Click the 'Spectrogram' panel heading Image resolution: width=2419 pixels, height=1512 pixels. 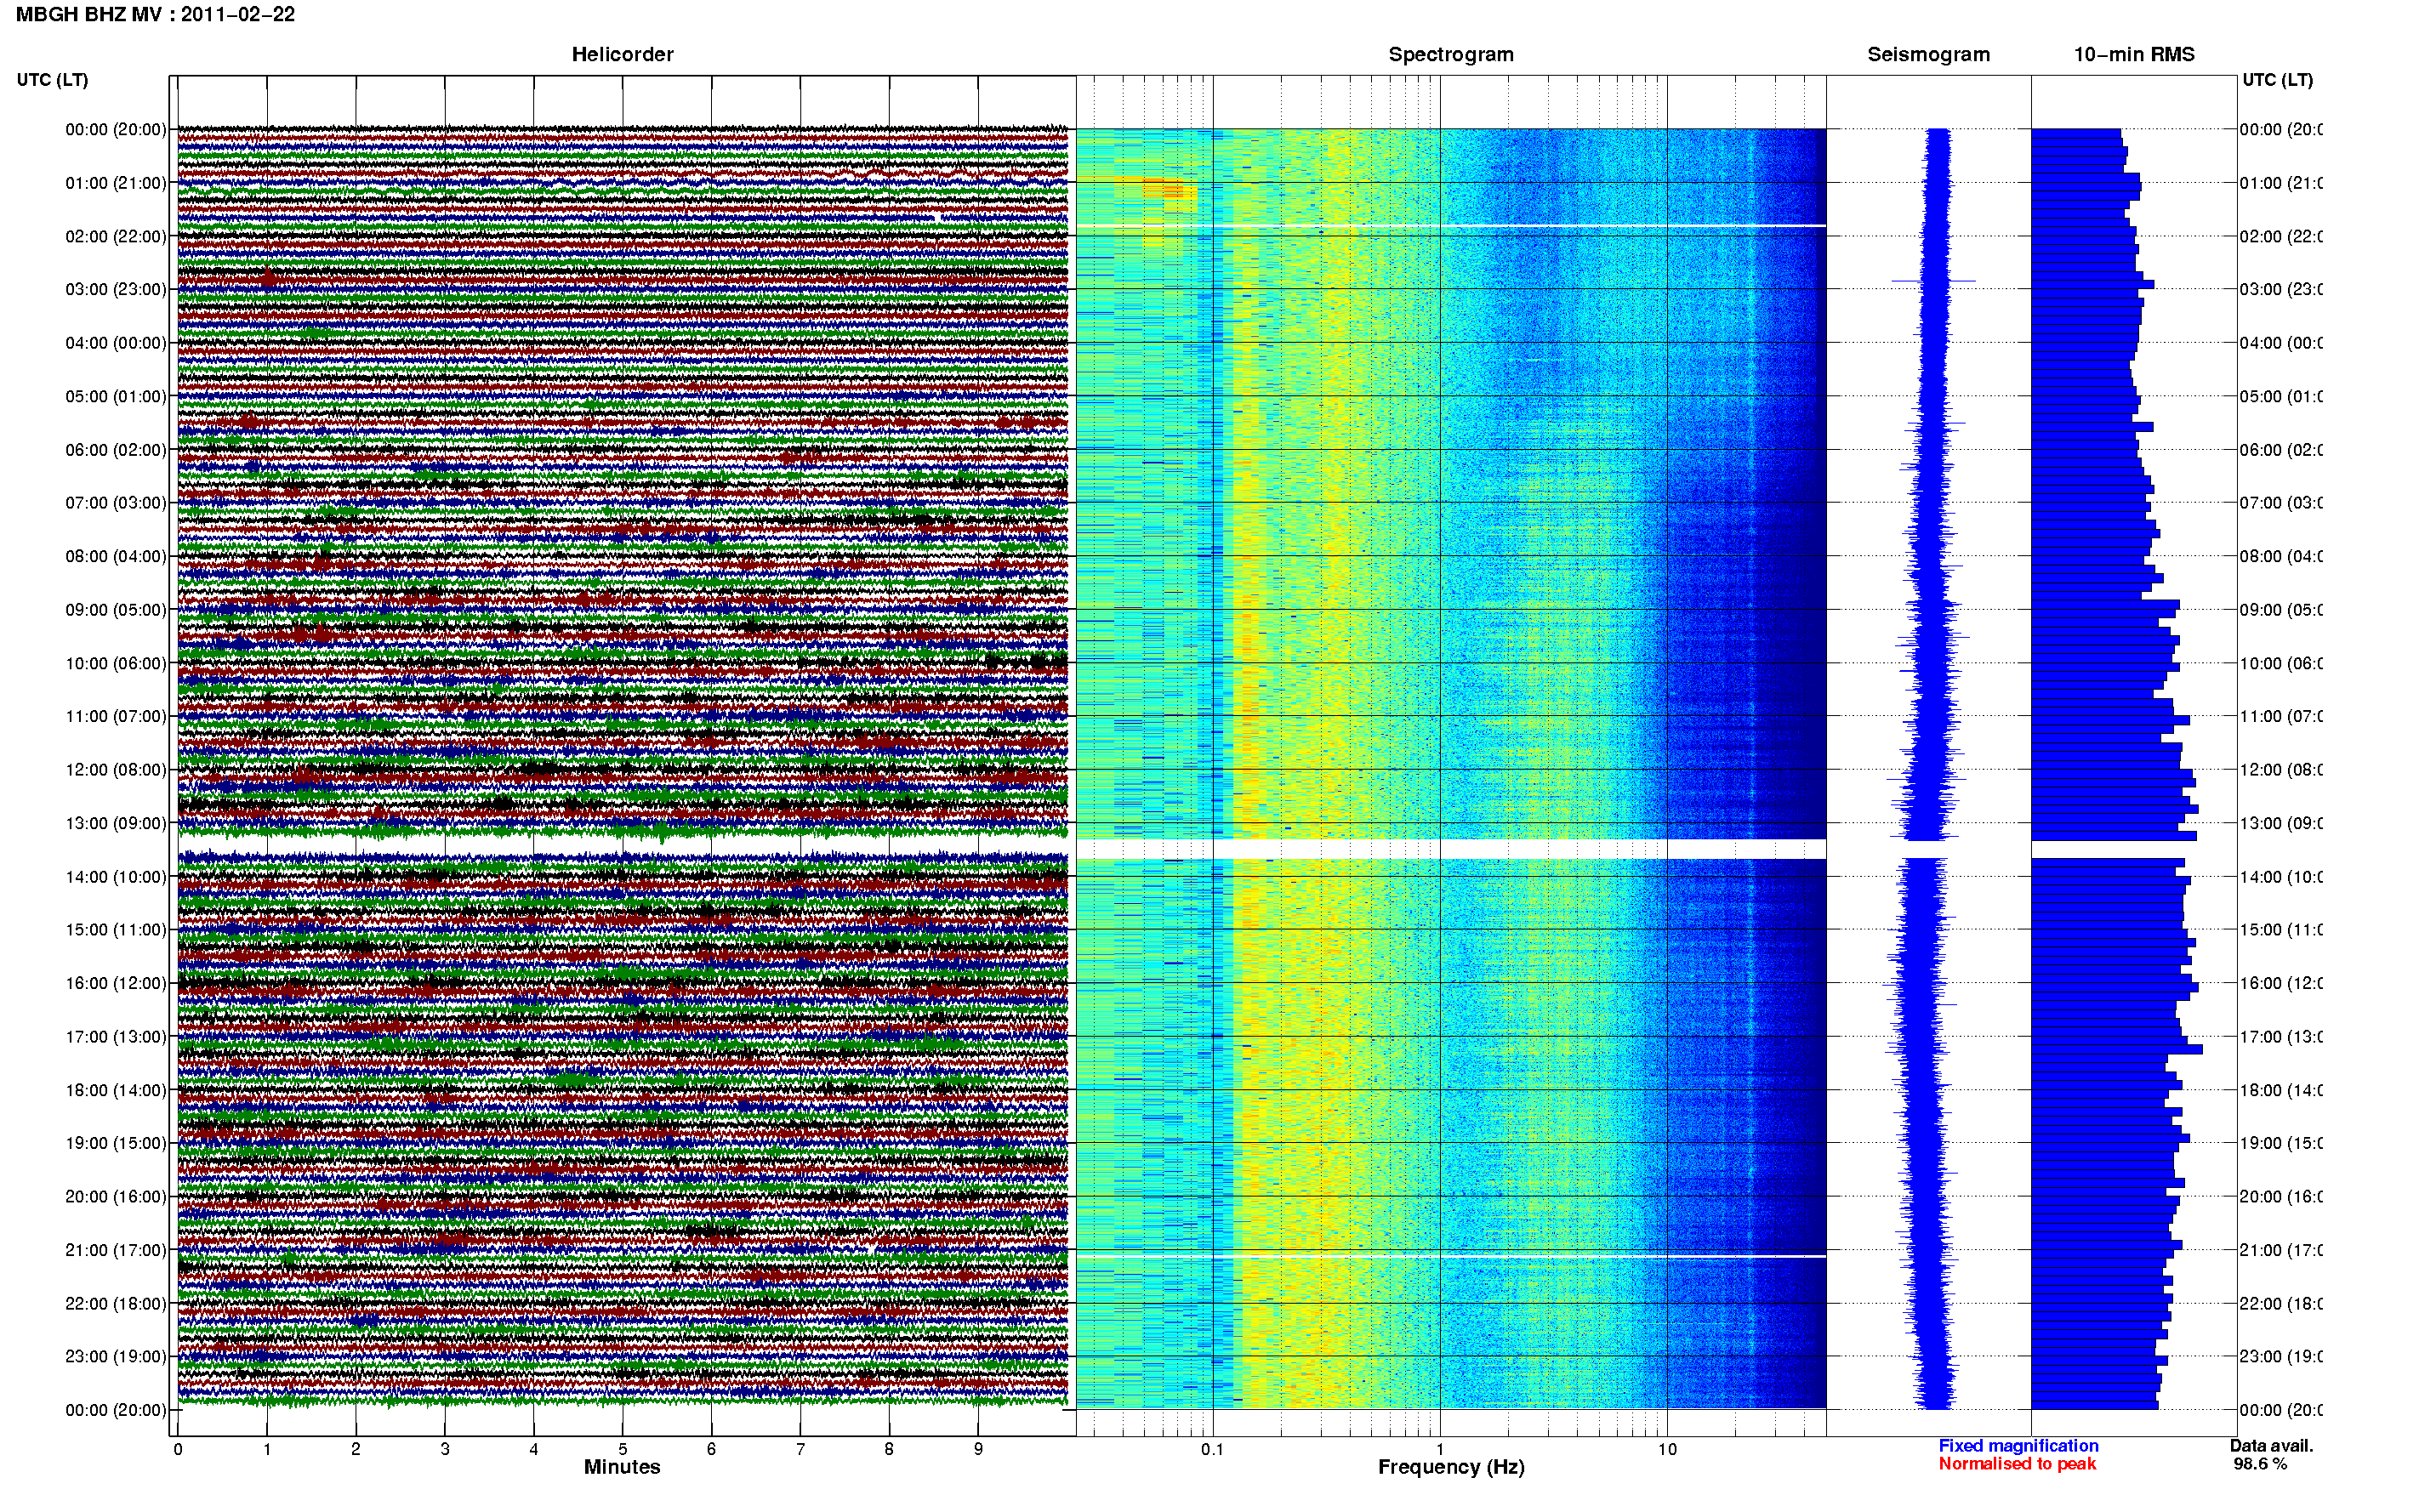click(1450, 55)
